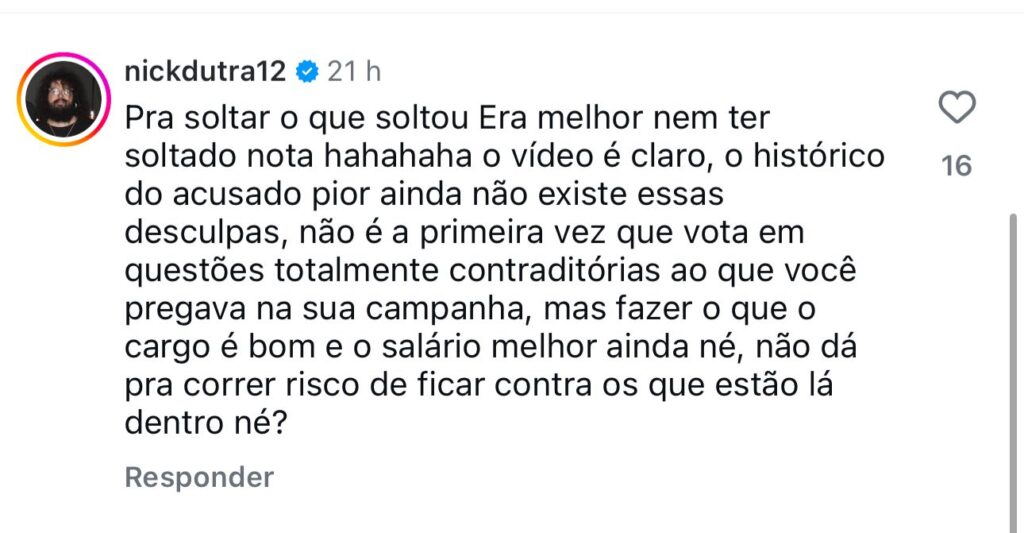Like the comment with the heart icon
This screenshot has height=533, width=1024.
957,108
